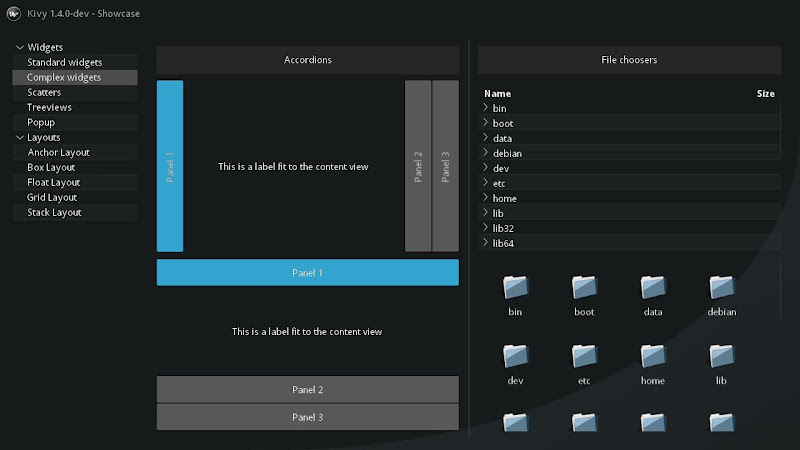Open the Scatters showcase
Screen dimensions: 800x450
point(75,92)
